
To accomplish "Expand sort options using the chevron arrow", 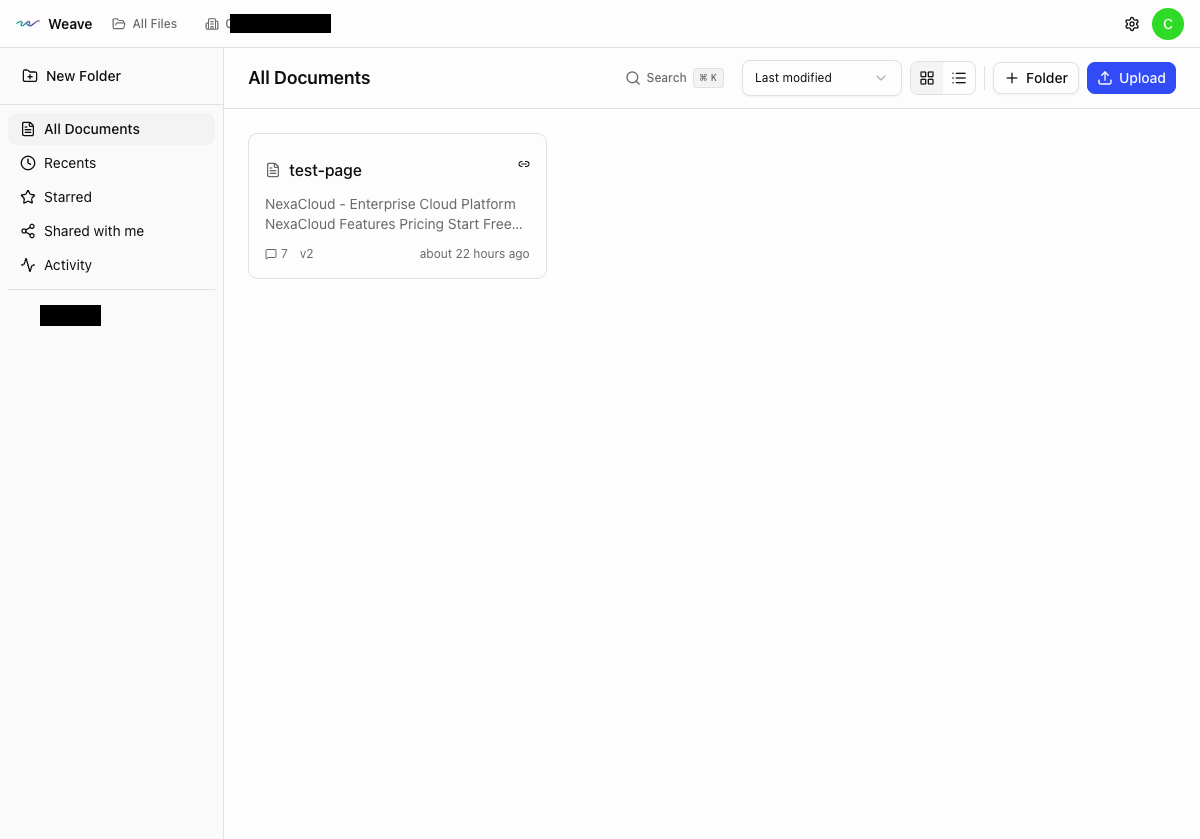I will pyautogui.click(x=881, y=78).
